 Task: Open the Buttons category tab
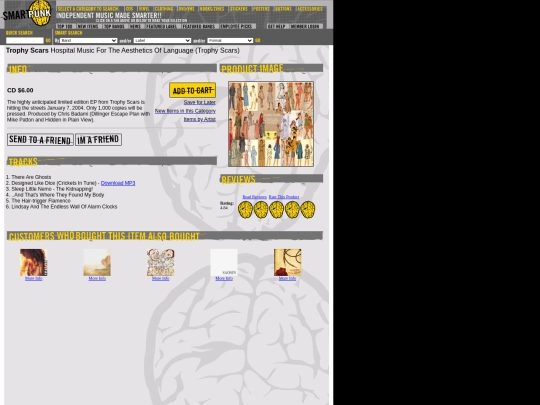point(283,9)
